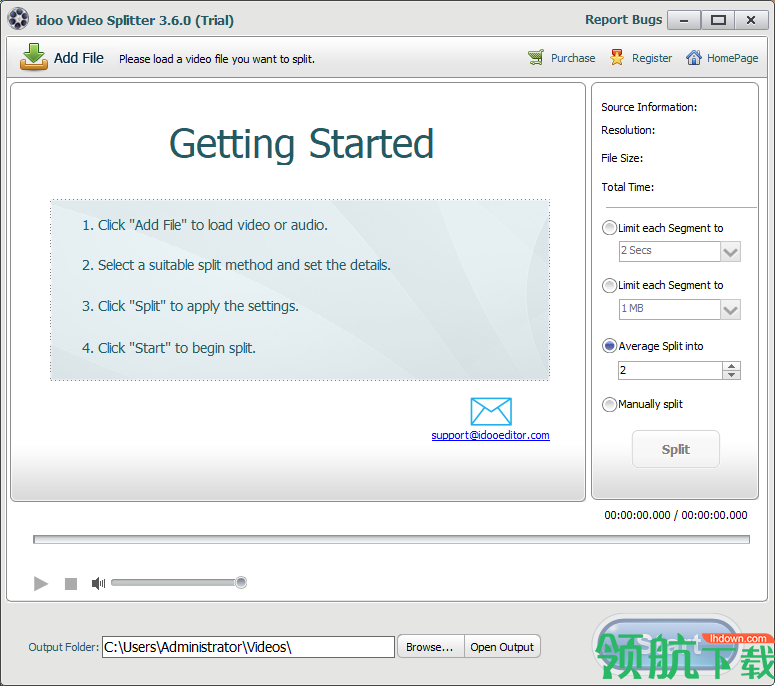Click the film reel app icon
Viewport: 775px width, 686px height.
point(18,19)
